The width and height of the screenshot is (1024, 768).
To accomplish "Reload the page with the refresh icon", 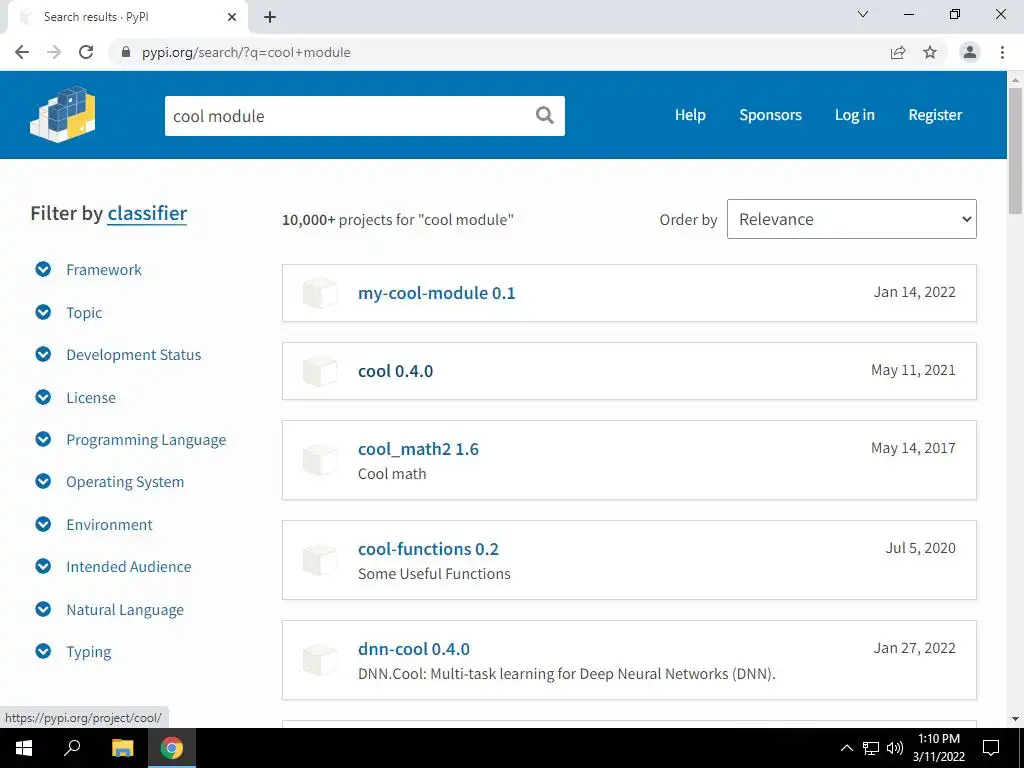I will pyautogui.click(x=86, y=52).
